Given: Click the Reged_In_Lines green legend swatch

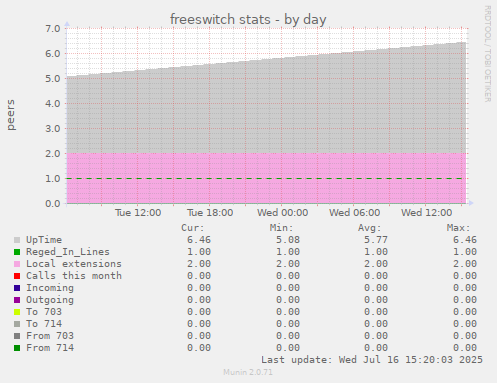Looking at the screenshot, I should (x=17, y=252).
